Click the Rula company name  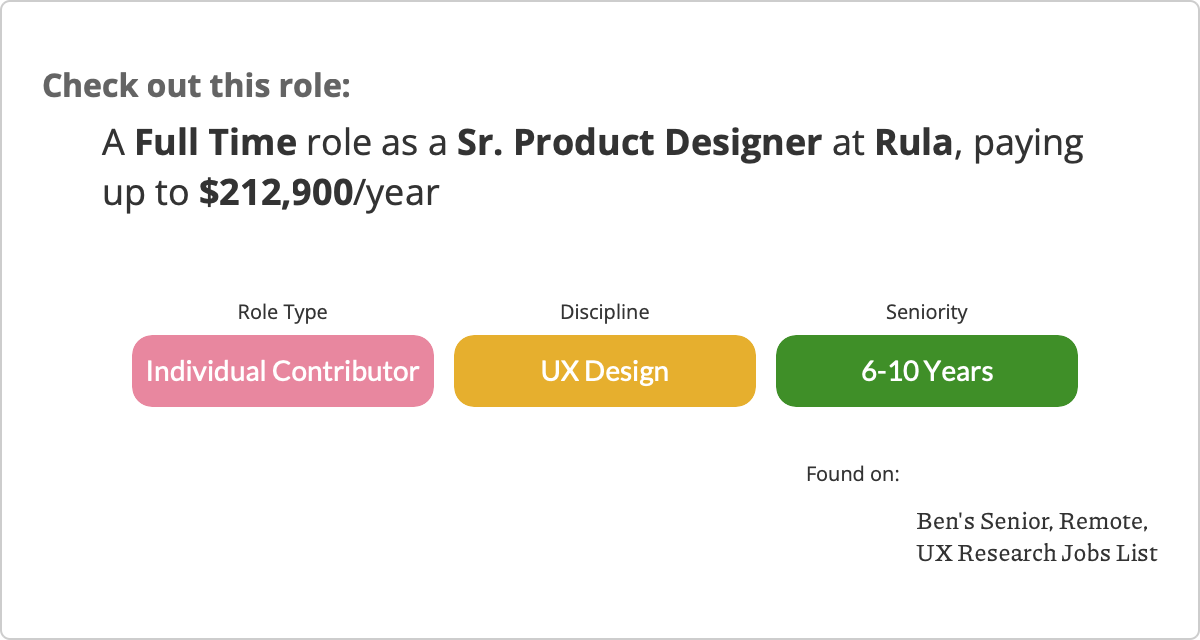coord(913,144)
